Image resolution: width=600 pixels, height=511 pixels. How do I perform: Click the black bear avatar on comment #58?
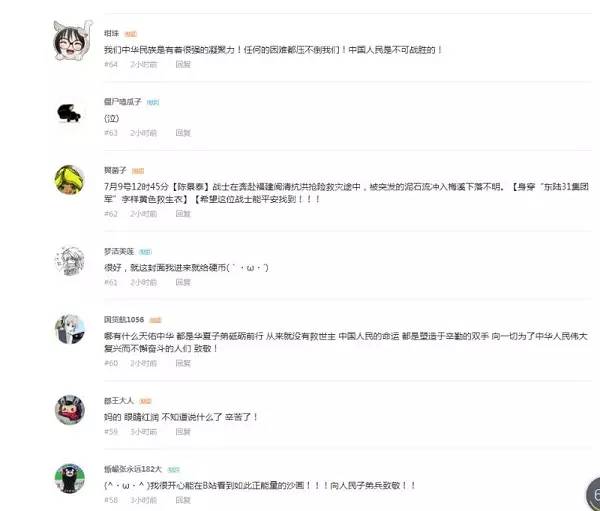click(70, 478)
